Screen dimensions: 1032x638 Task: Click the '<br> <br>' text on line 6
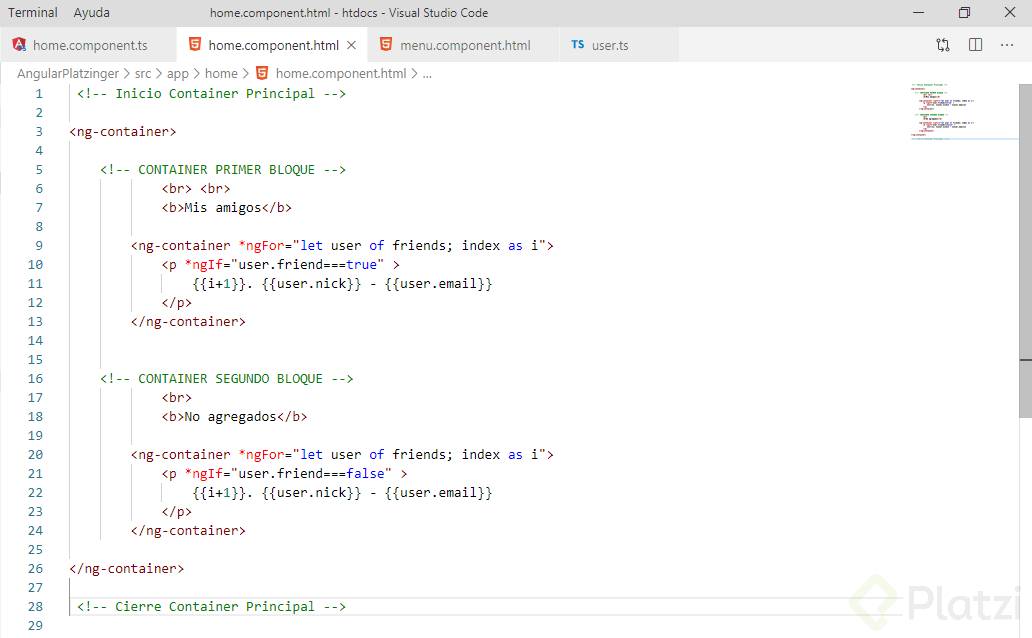[x=196, y=188]
